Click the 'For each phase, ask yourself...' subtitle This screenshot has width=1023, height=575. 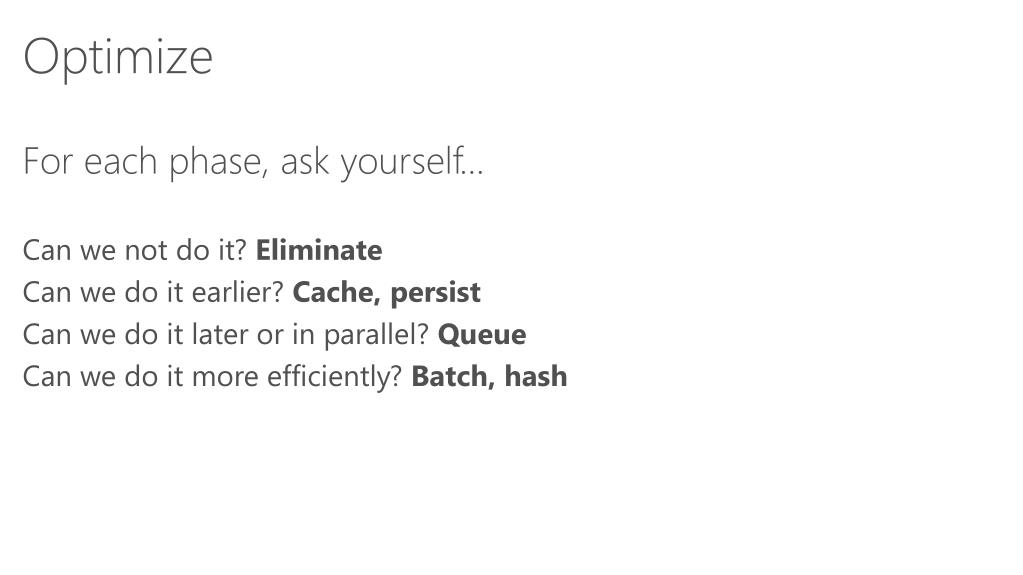tap(253, 162)
